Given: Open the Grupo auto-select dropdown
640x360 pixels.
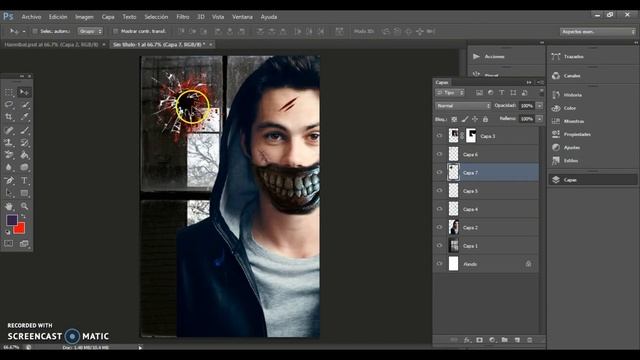Looking at the screenshot, I should [90, 31].
